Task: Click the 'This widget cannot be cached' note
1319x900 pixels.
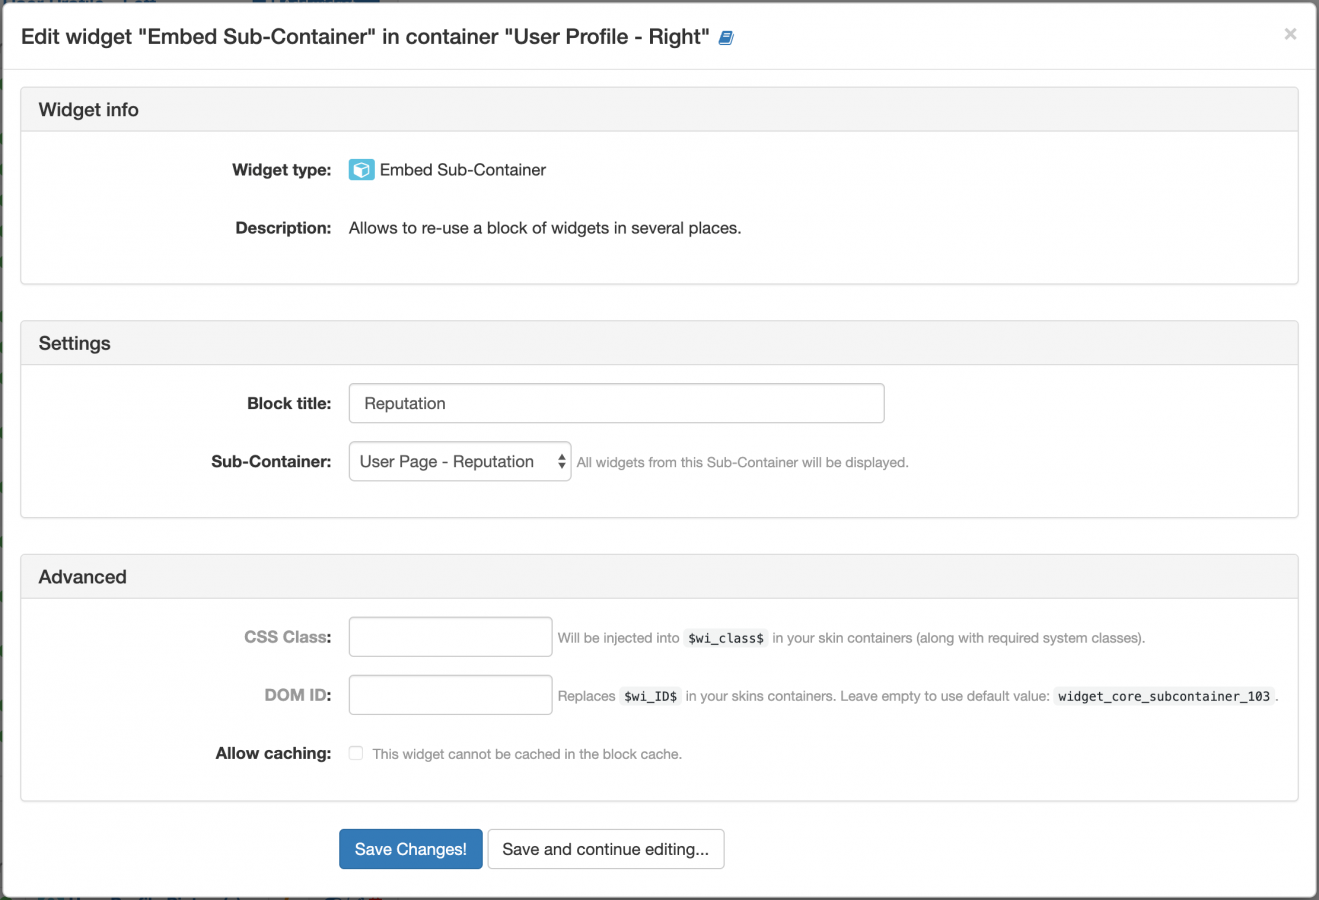Action: [x=527, y=754]
